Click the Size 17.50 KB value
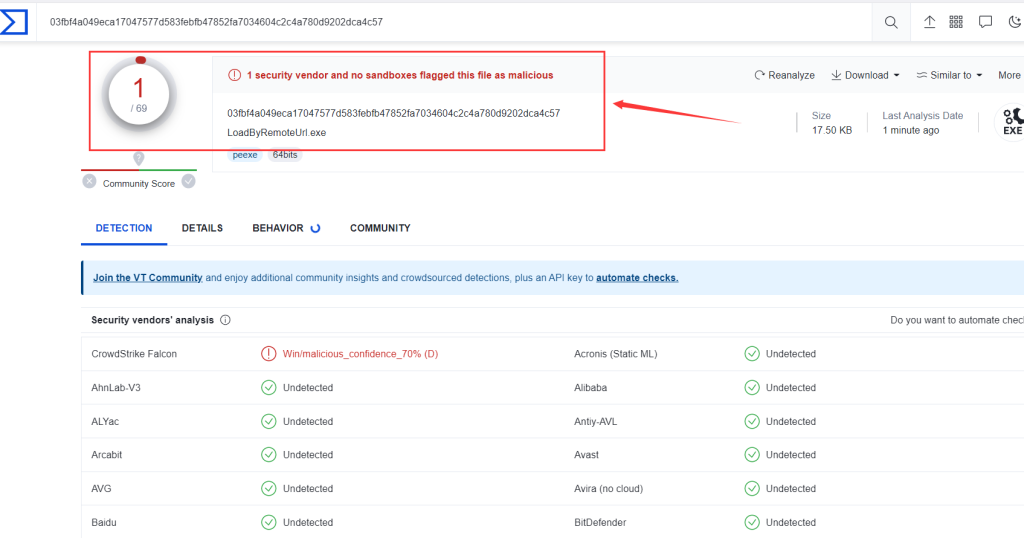 pos(832,131)
